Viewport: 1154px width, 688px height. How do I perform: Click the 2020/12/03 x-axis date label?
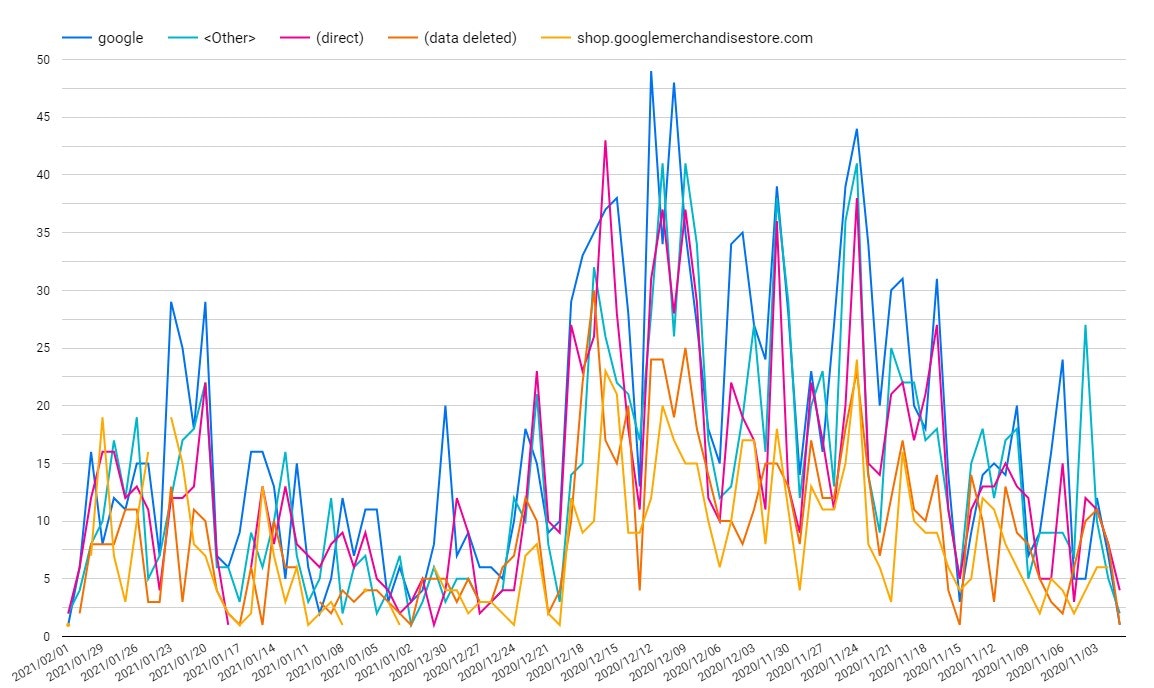point(727,662)
